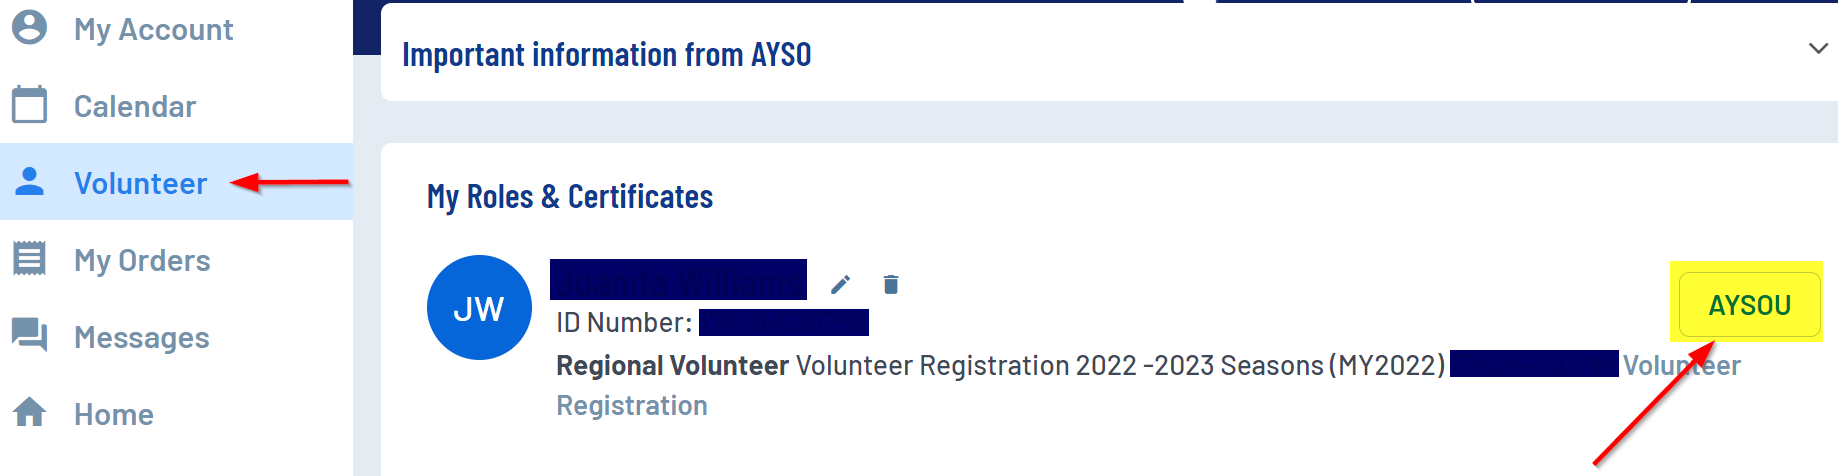1838x476 pixels.
Task: Open My Orders menu label
Action: click(x=142, y=260)
